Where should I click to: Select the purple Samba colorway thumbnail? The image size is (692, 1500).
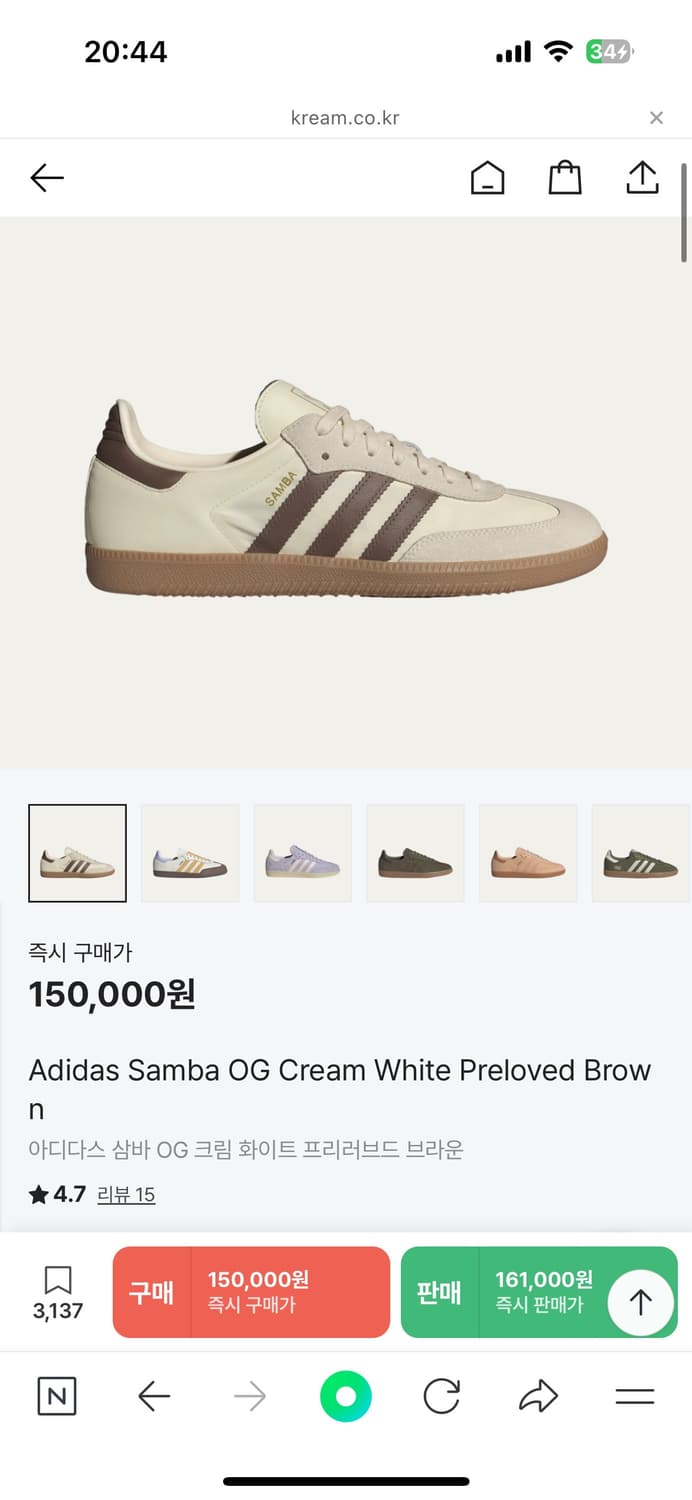pos(303,853)
